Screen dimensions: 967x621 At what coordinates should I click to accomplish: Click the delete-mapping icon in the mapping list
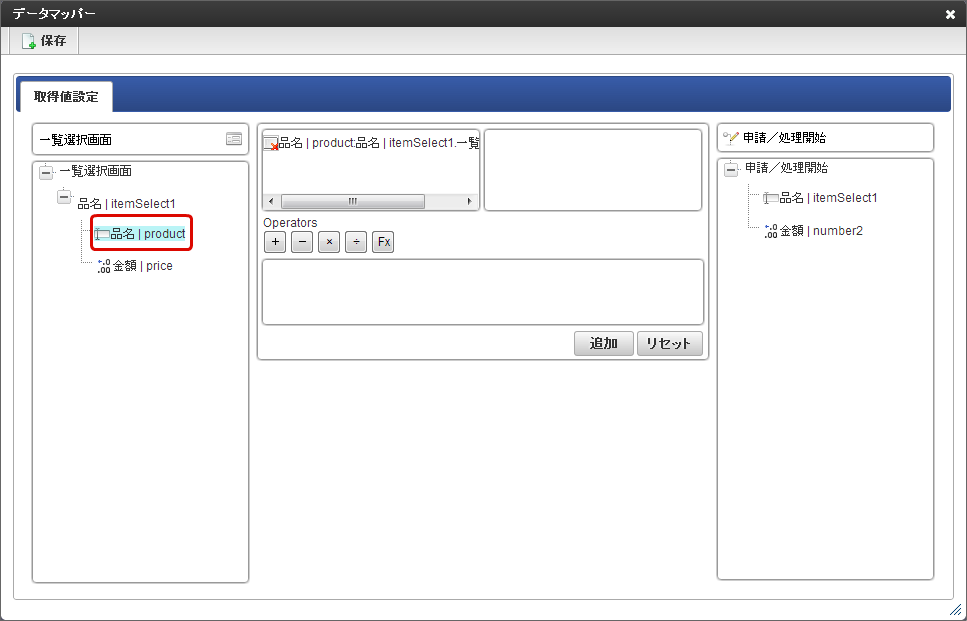(271, 144)
